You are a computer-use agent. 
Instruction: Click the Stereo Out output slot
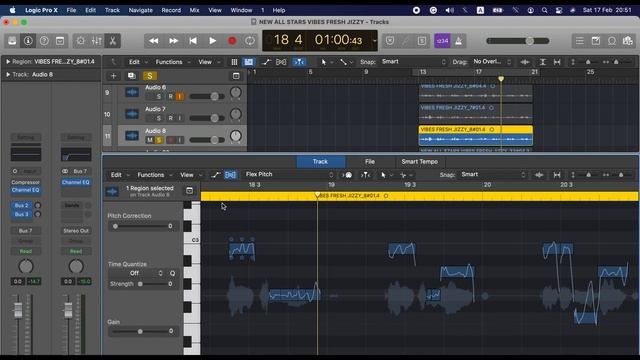(x=76, y=231)
